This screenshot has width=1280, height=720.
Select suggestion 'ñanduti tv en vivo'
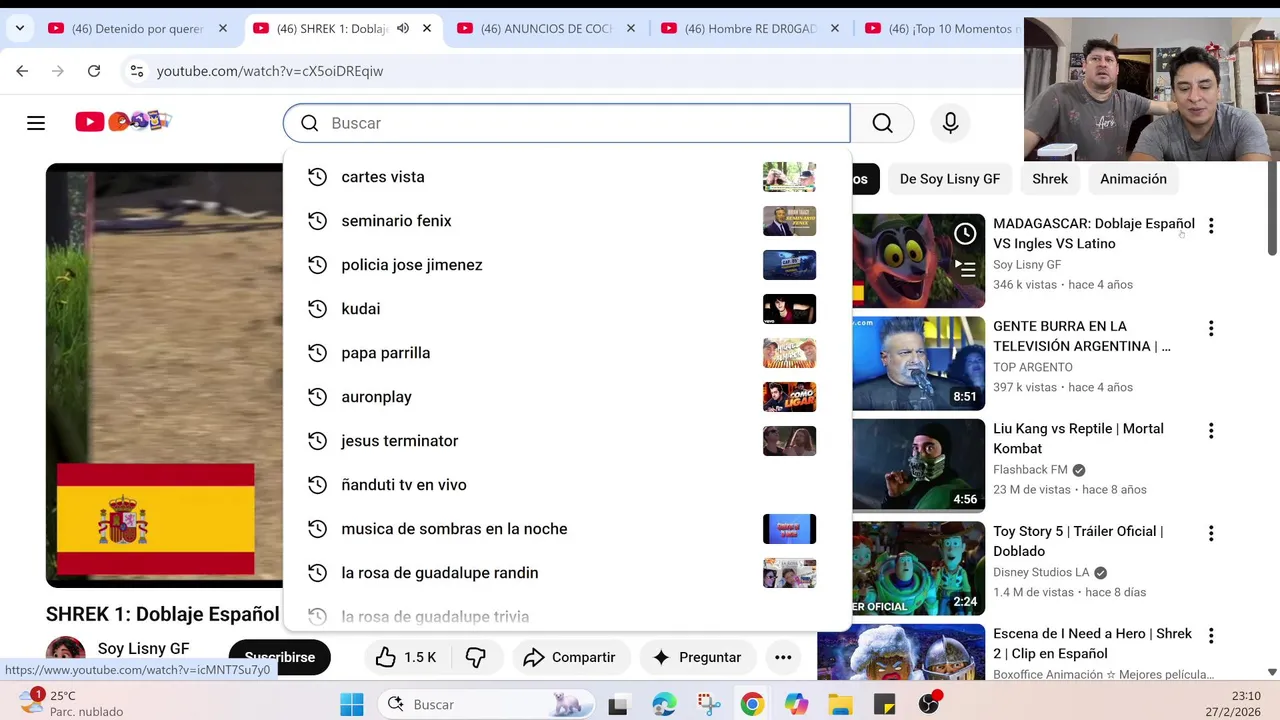coord(567,485)
